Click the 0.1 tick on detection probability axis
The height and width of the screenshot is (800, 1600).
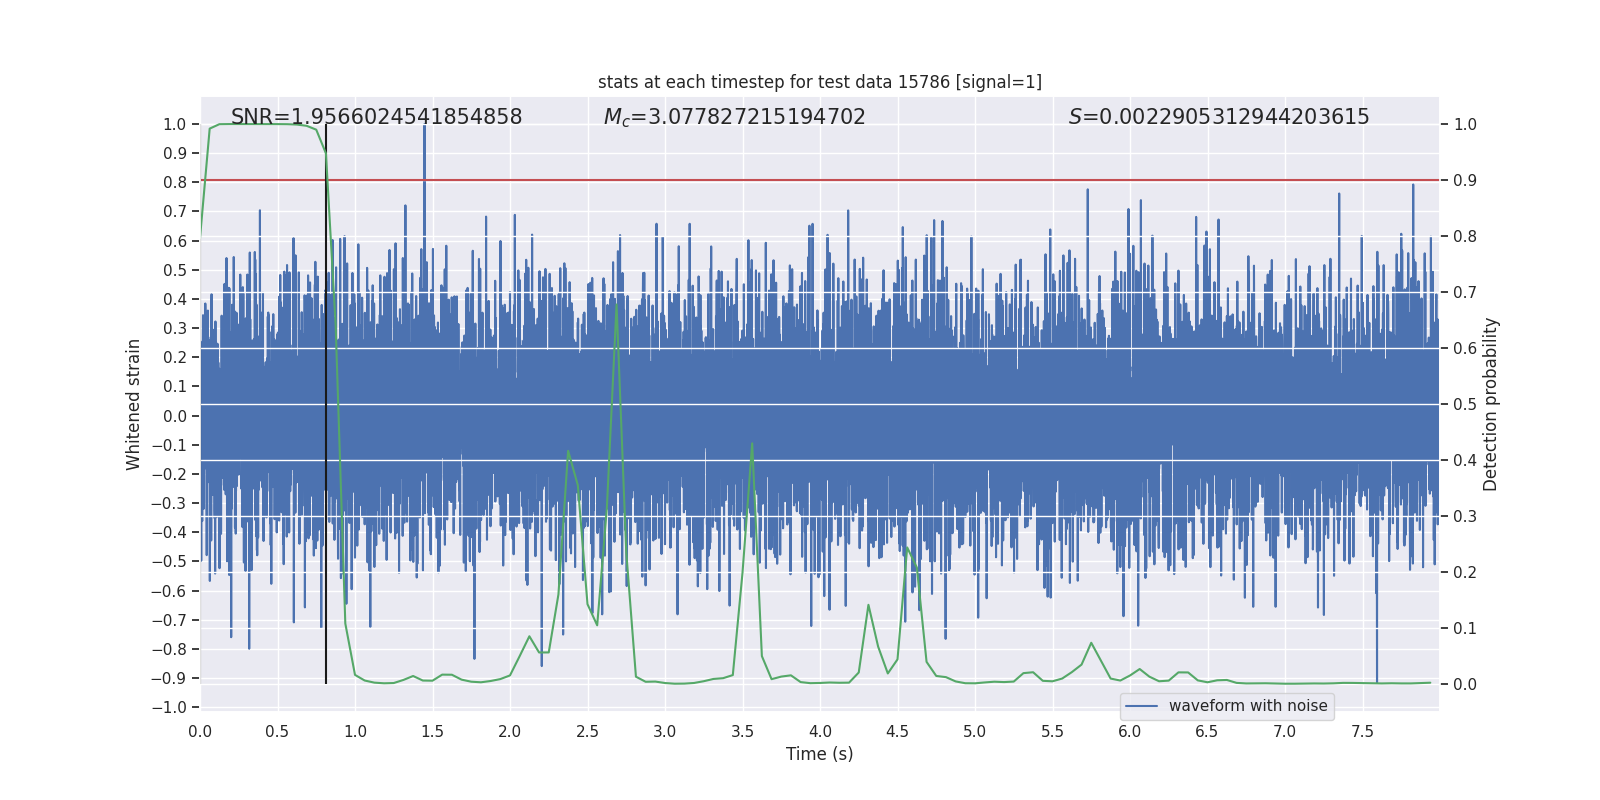(x=1465, y=629)
